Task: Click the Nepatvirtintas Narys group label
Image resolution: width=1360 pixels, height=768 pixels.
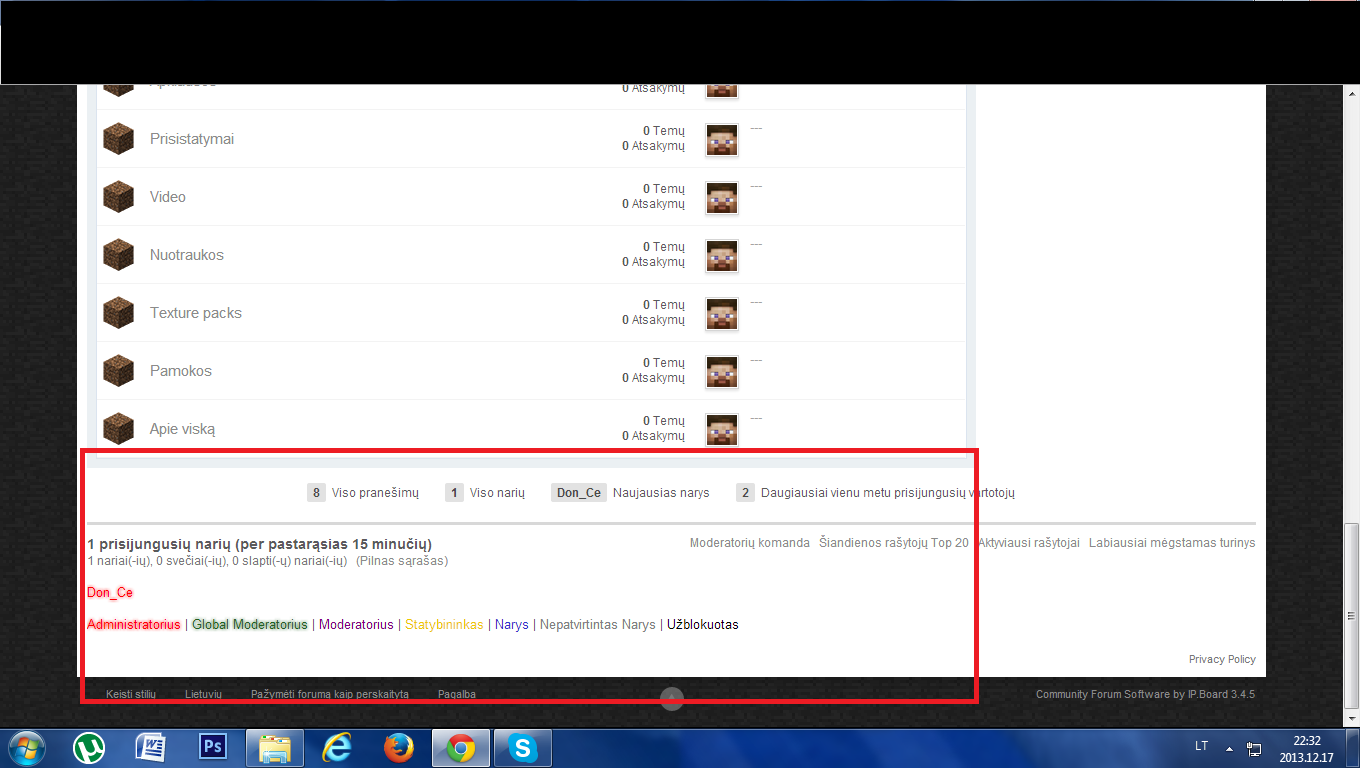Action: click(x=598, y=625)
